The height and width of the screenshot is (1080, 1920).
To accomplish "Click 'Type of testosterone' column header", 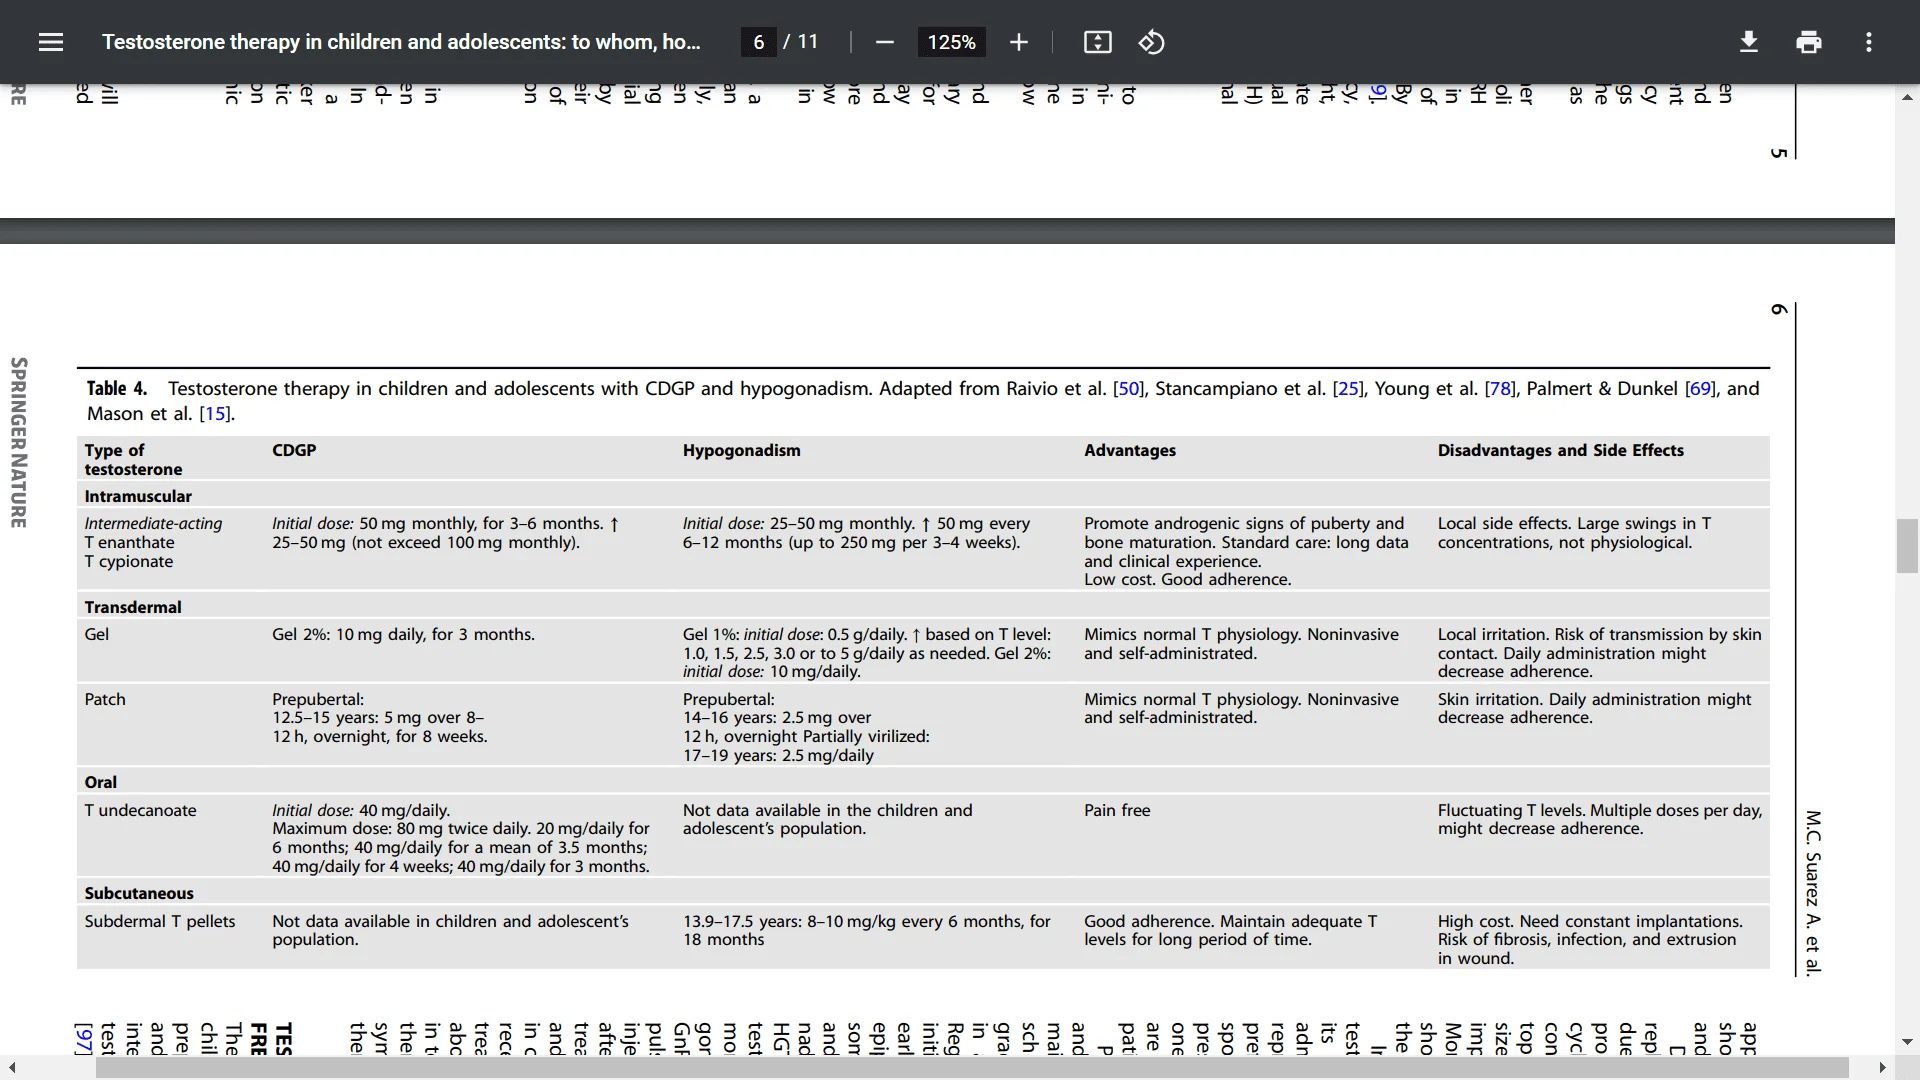I will point(133,460).
